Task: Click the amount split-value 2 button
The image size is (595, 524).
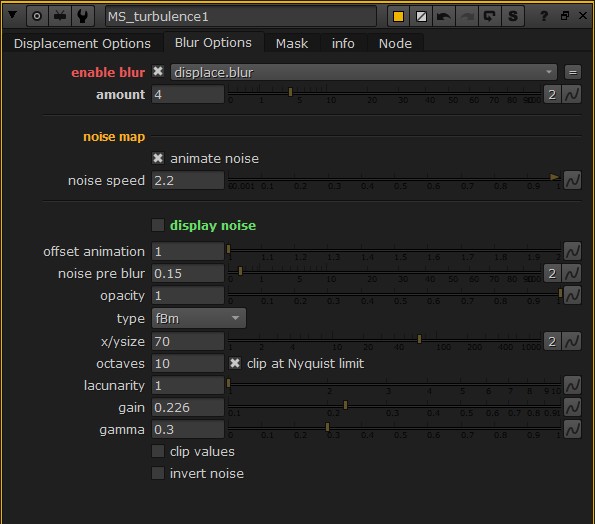Action: point(552,94)
